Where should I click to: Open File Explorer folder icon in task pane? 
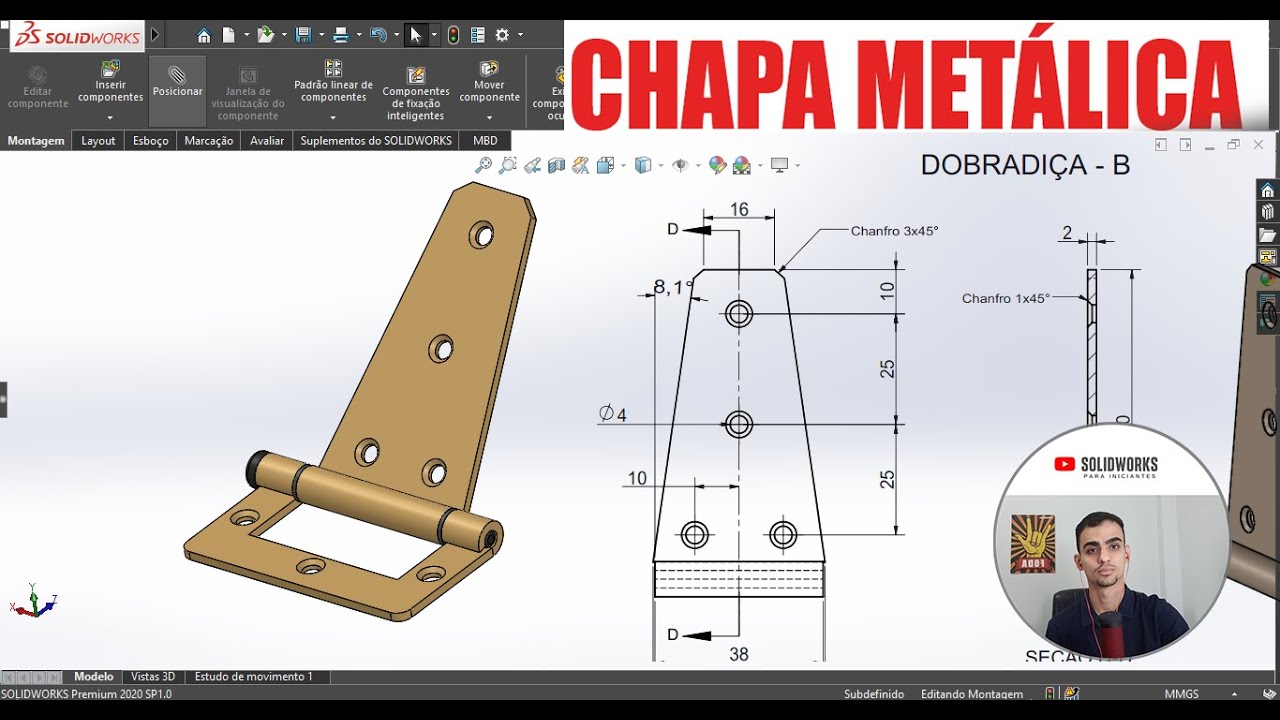tap(1268, 235)
